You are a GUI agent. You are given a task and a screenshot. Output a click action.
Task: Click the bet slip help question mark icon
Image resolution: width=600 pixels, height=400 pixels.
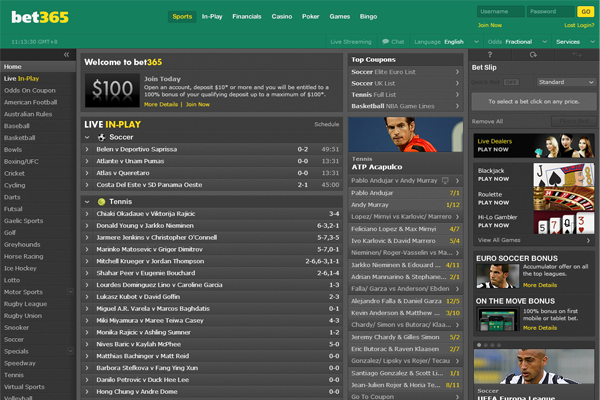[x=490, y=55]
